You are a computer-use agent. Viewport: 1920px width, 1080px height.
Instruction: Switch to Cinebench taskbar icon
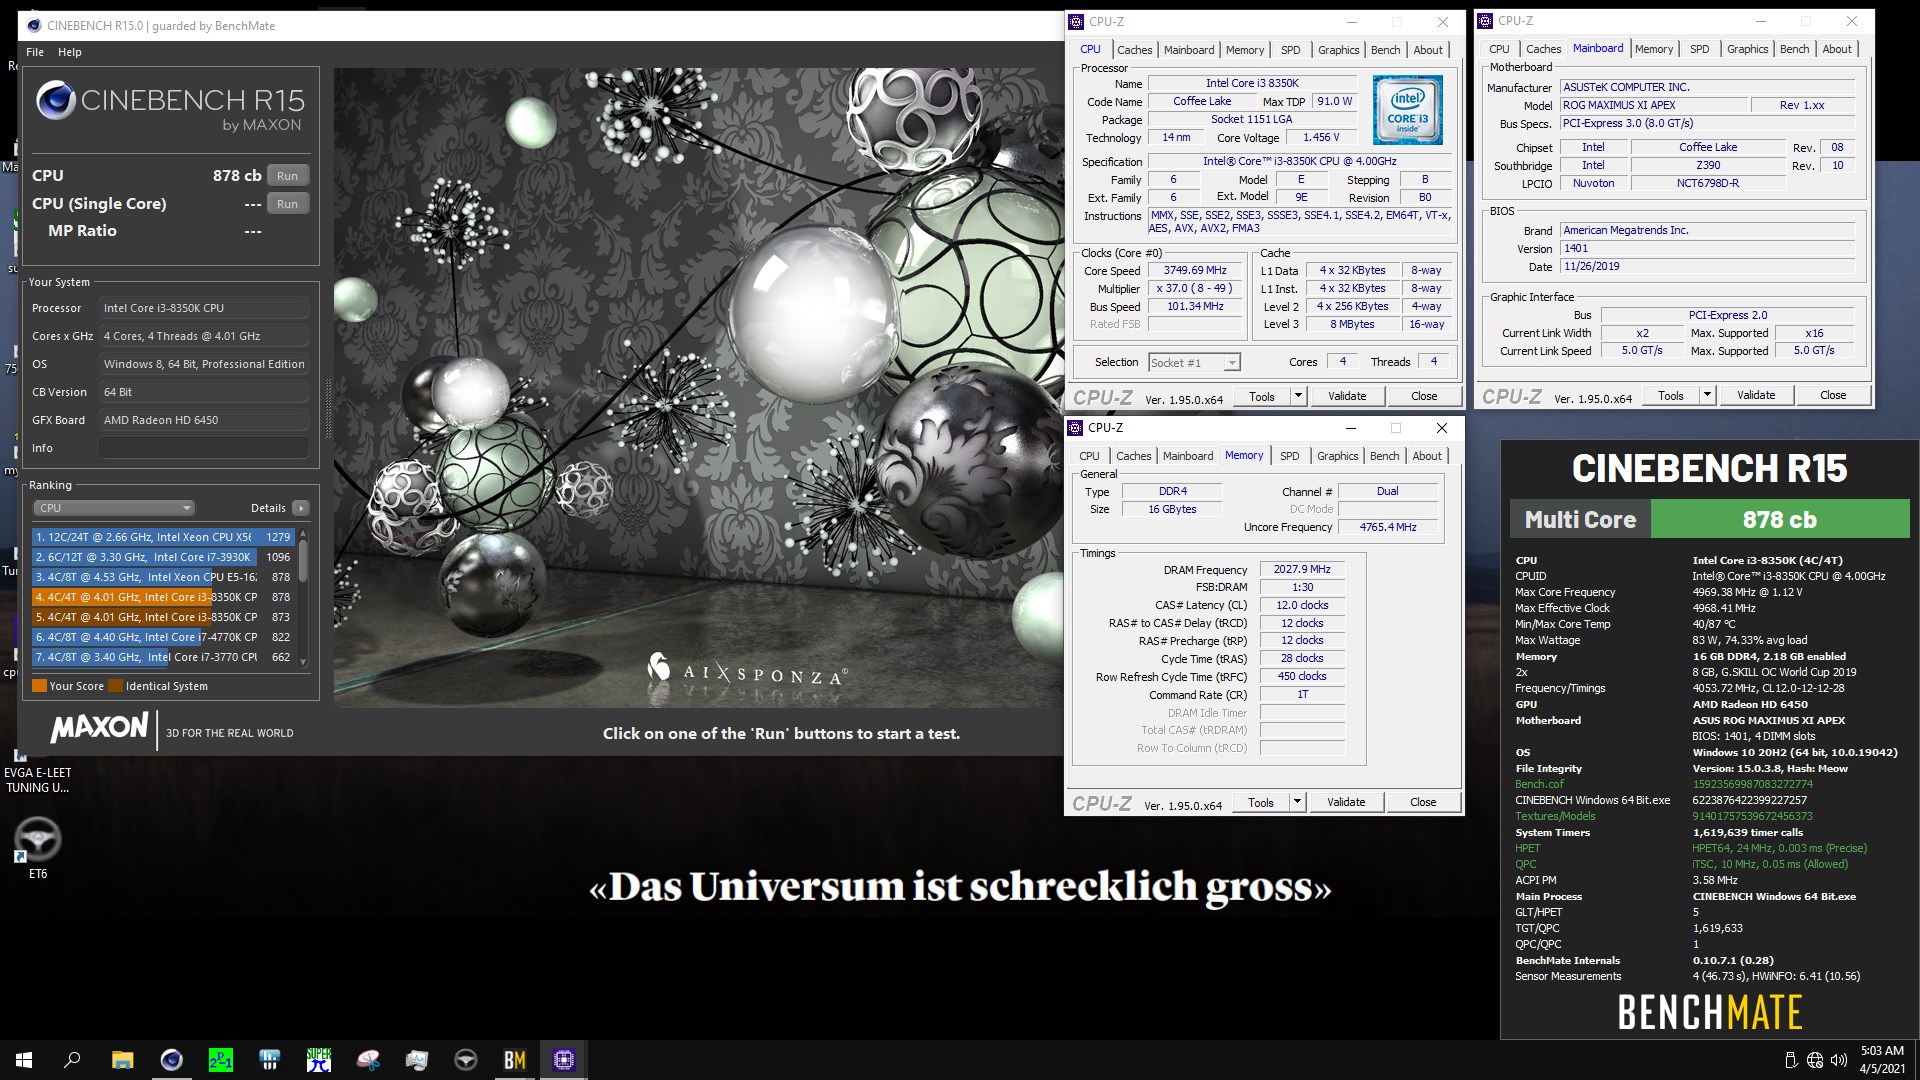tap(171, 1060)
